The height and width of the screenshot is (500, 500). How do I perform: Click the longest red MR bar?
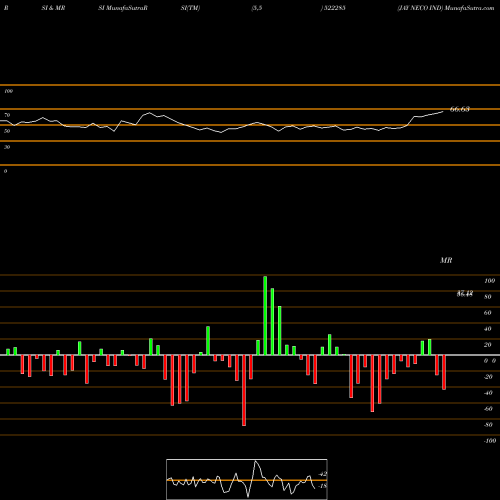244,390
